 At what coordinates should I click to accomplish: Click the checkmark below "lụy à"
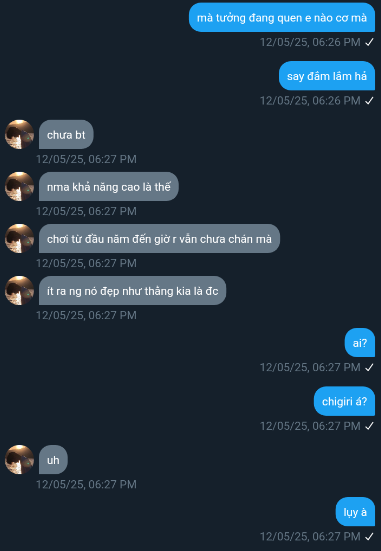(x=369, y=537)
